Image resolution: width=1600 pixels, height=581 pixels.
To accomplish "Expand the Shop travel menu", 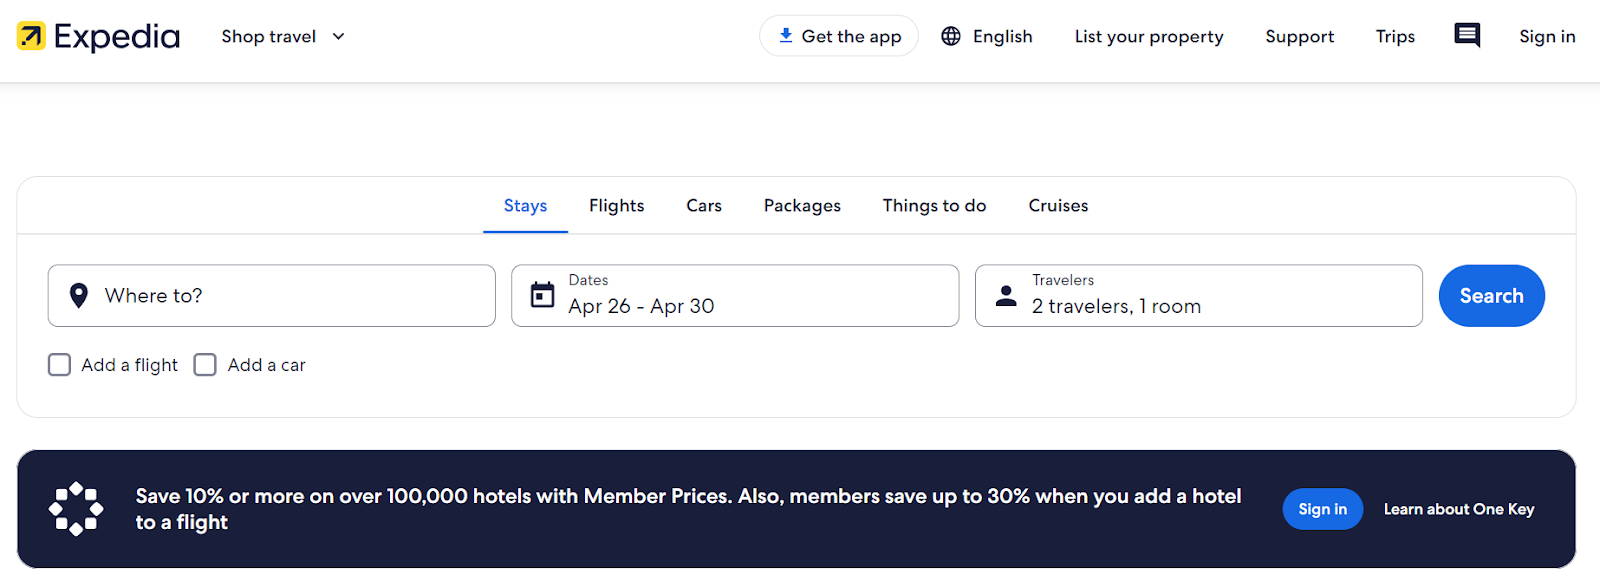I will click(281, 36).
